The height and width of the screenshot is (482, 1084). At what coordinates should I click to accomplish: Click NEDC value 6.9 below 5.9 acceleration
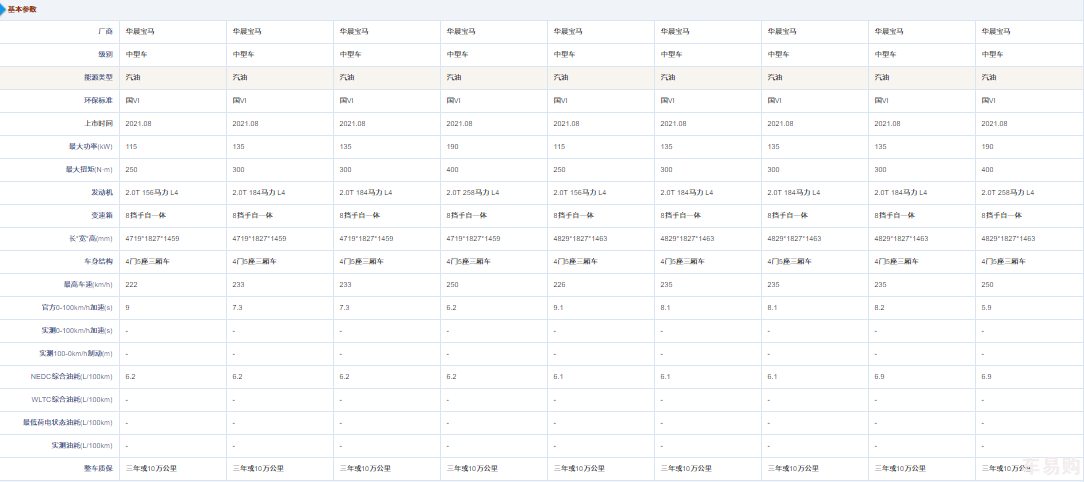pyautogui.click(x=987, y=376)
